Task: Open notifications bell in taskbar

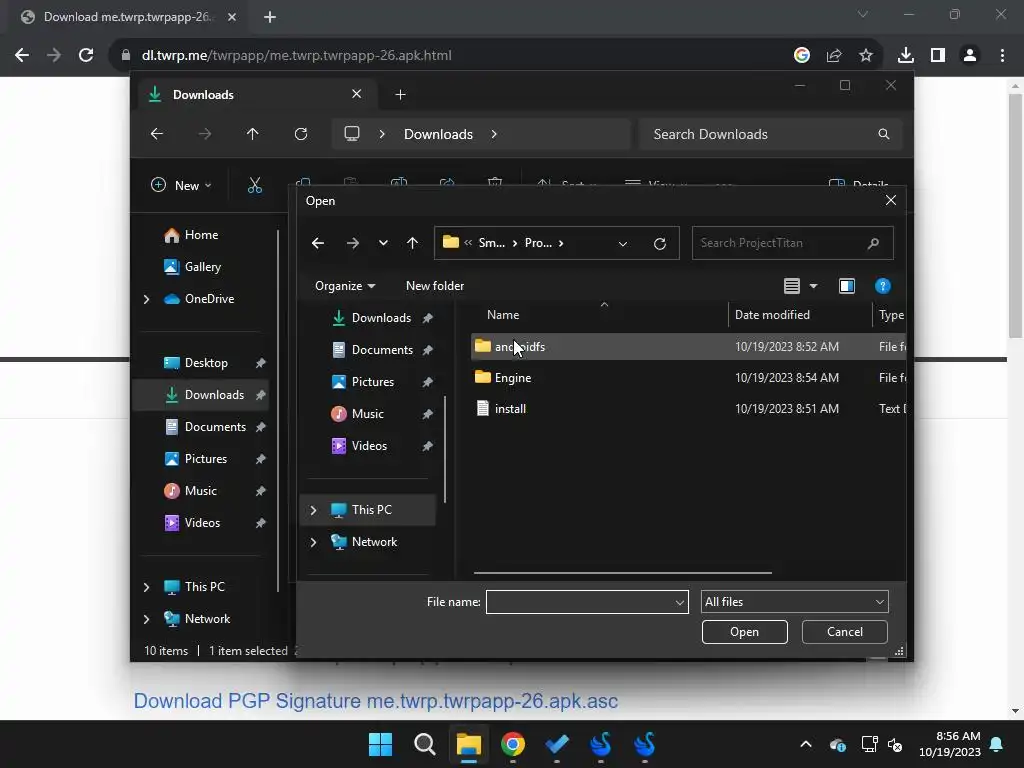Action: [997, 744]
